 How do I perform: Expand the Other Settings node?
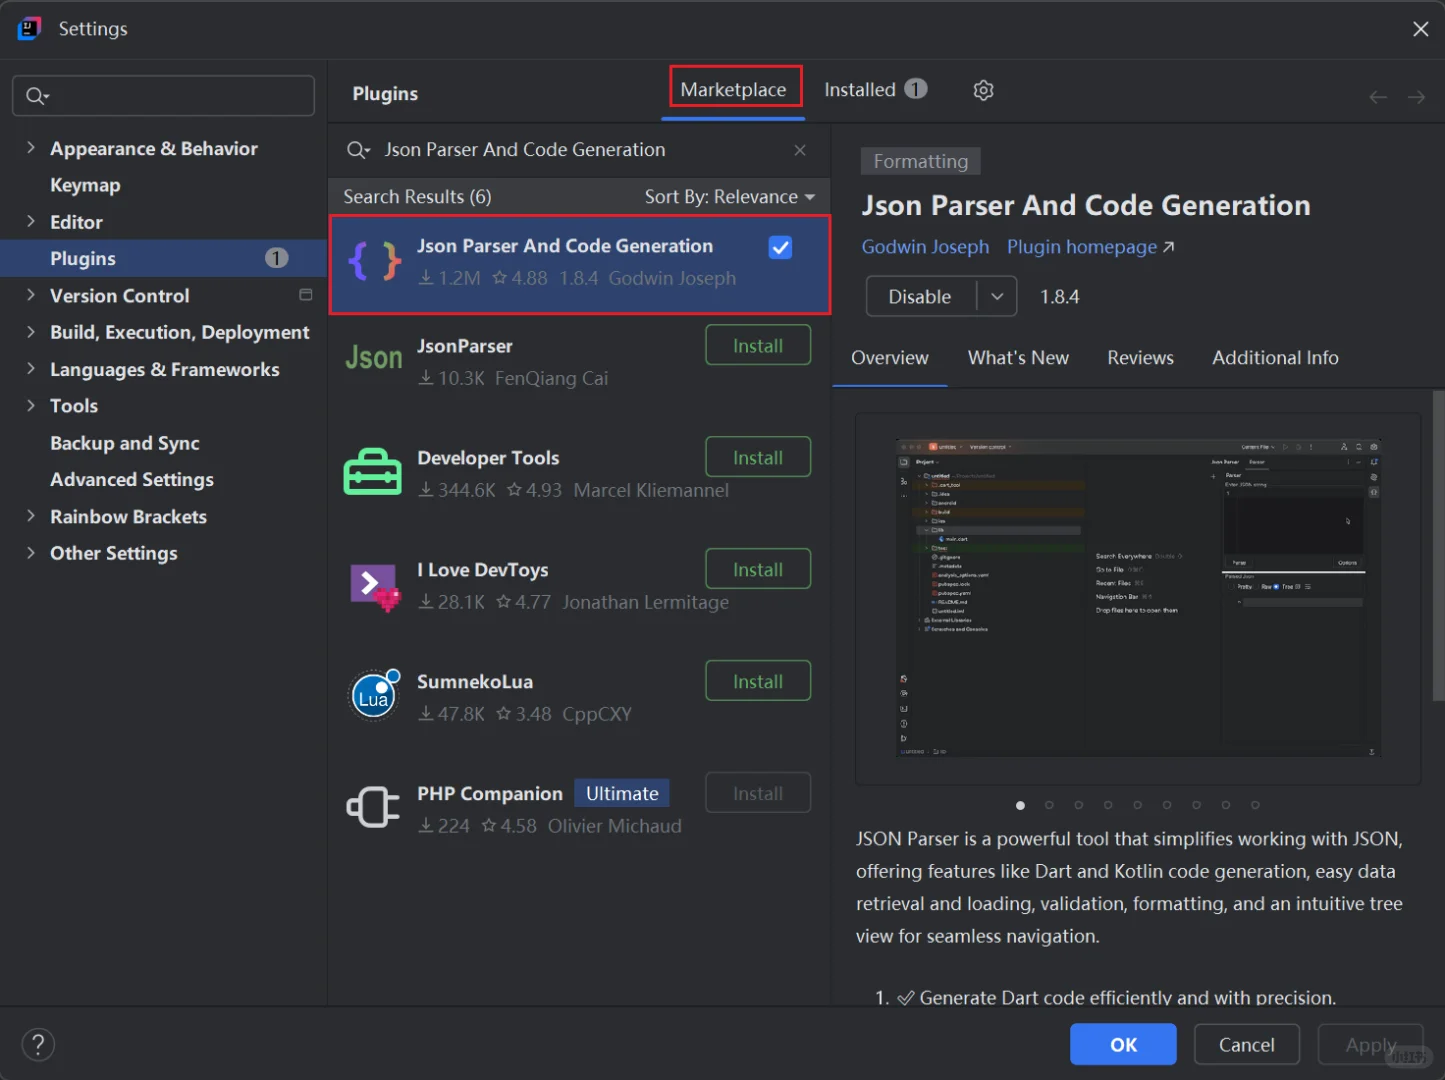click(31, 553)
